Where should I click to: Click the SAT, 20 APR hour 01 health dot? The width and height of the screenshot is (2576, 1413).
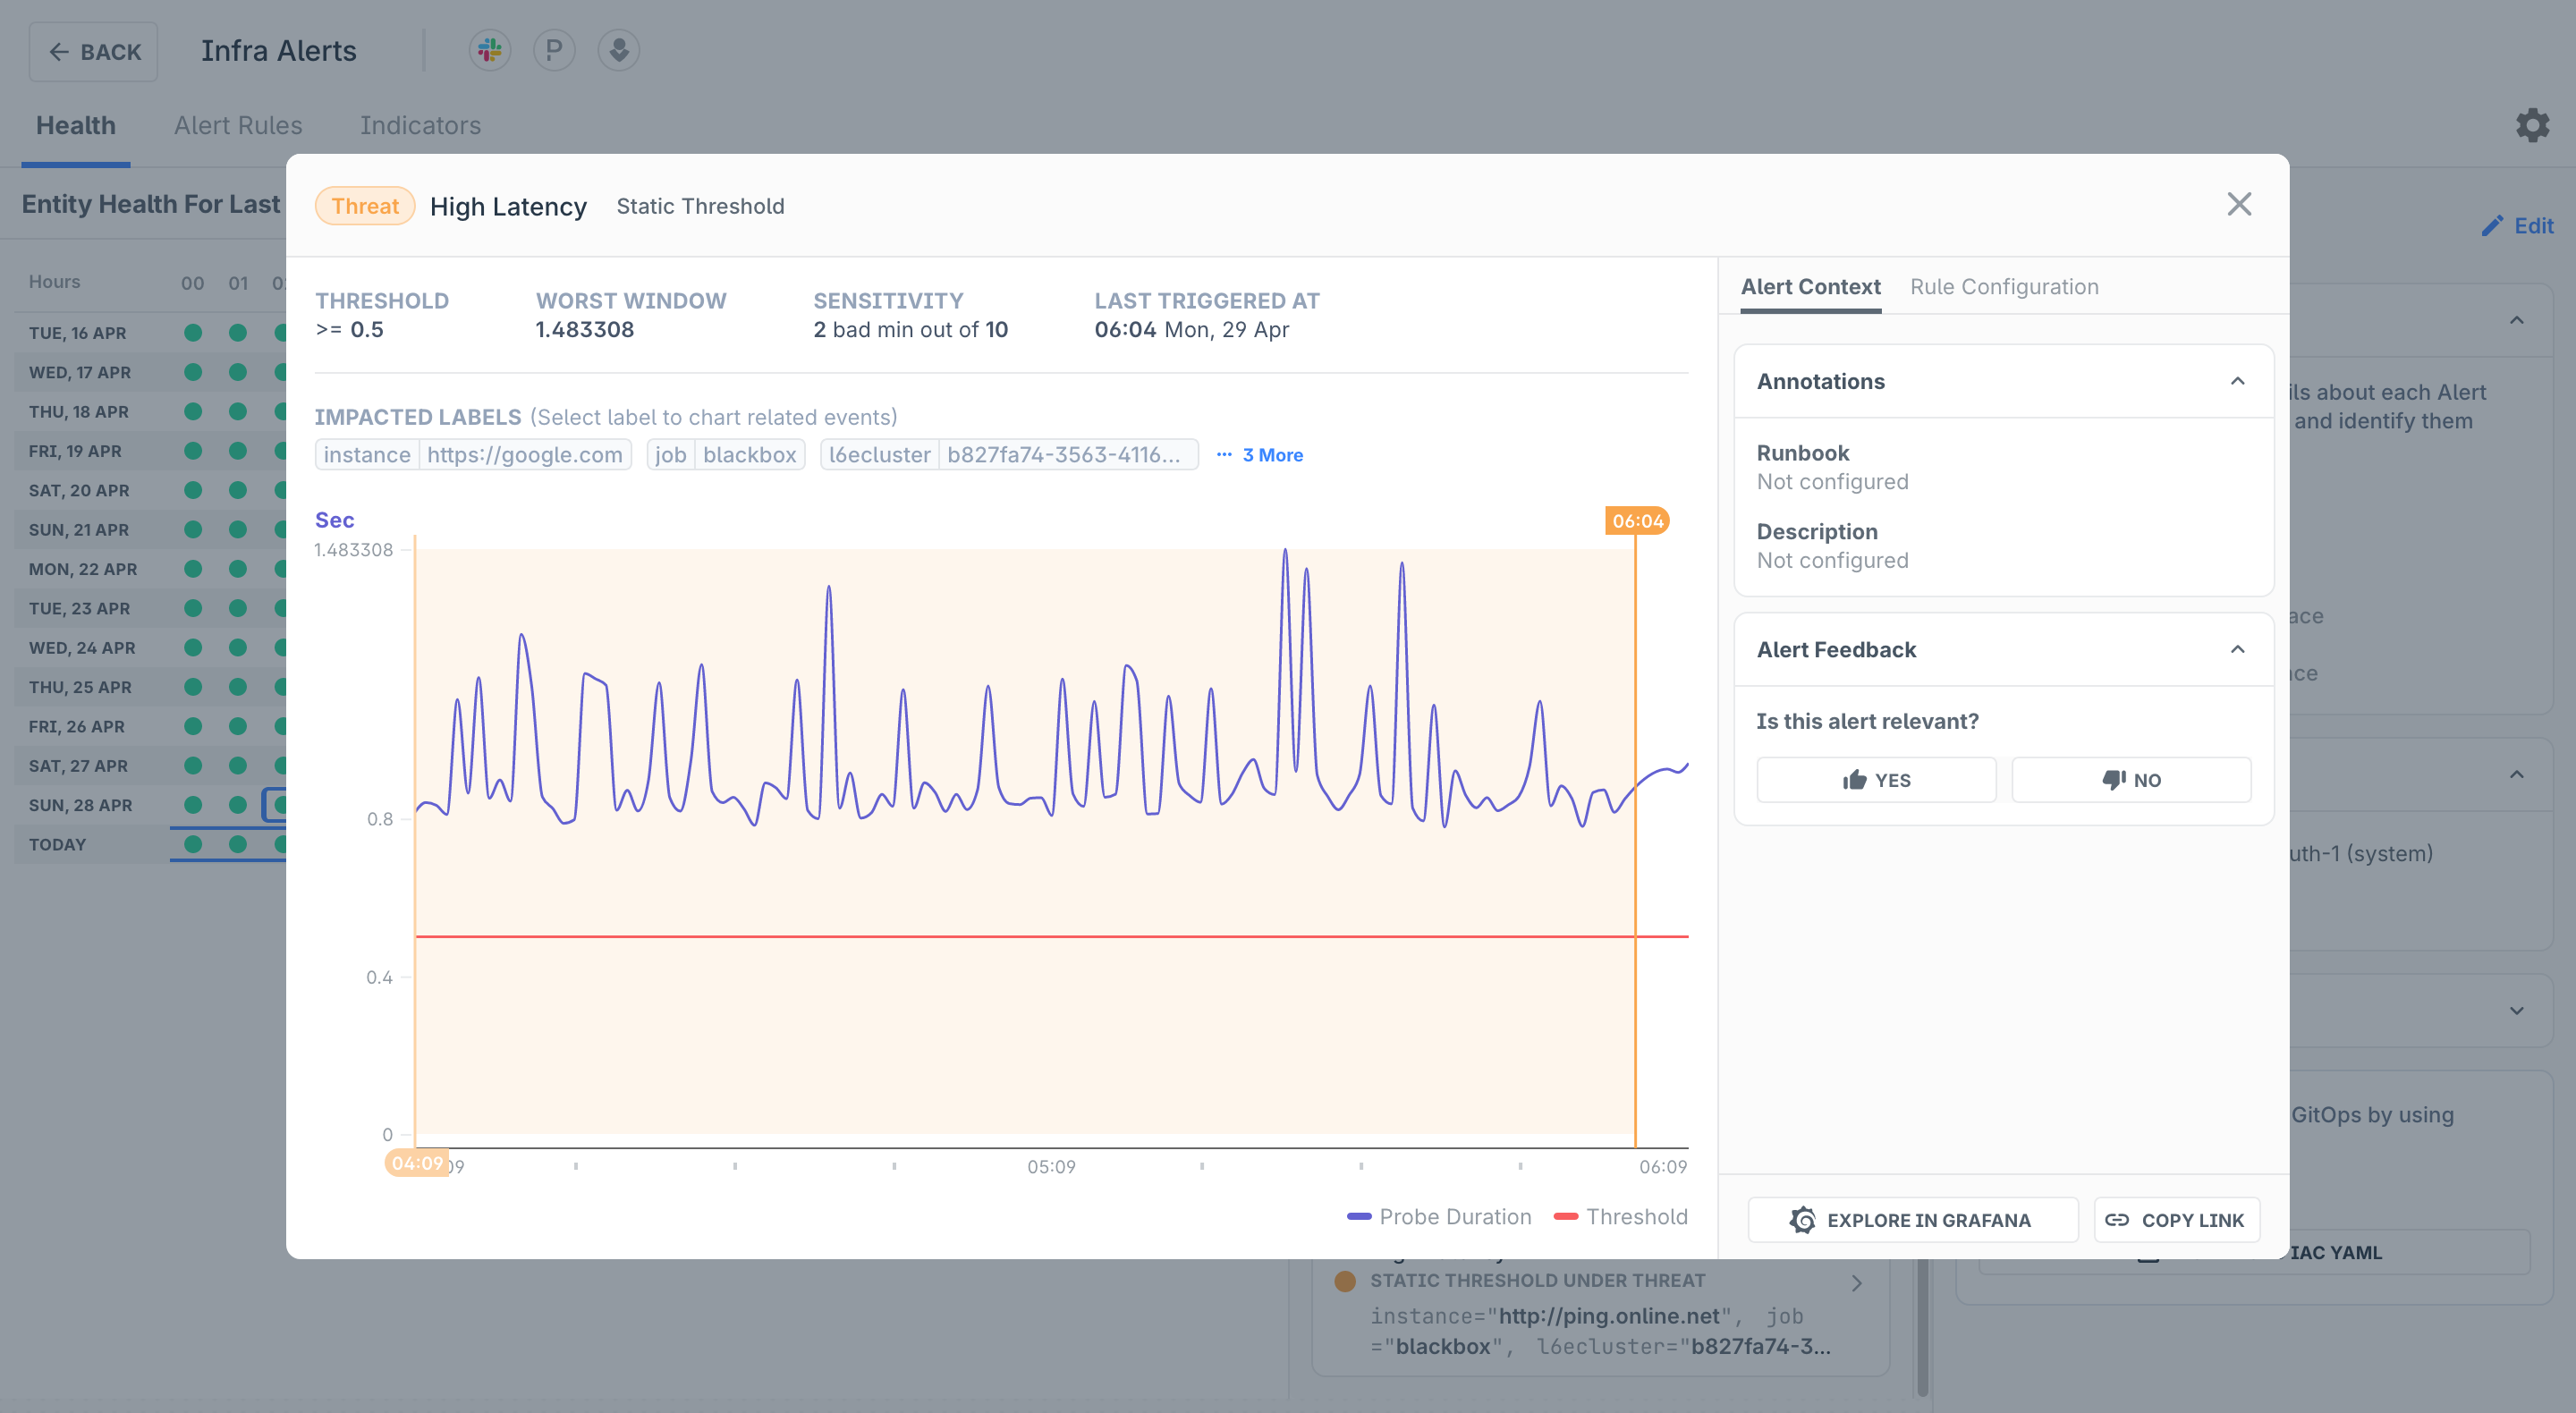tap(238, 490)
